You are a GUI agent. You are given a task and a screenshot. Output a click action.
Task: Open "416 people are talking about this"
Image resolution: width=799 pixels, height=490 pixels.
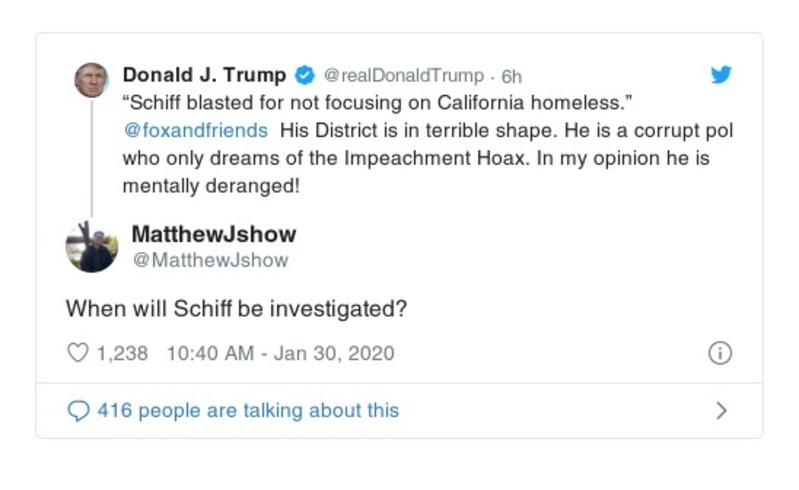[x=247, y=411]
